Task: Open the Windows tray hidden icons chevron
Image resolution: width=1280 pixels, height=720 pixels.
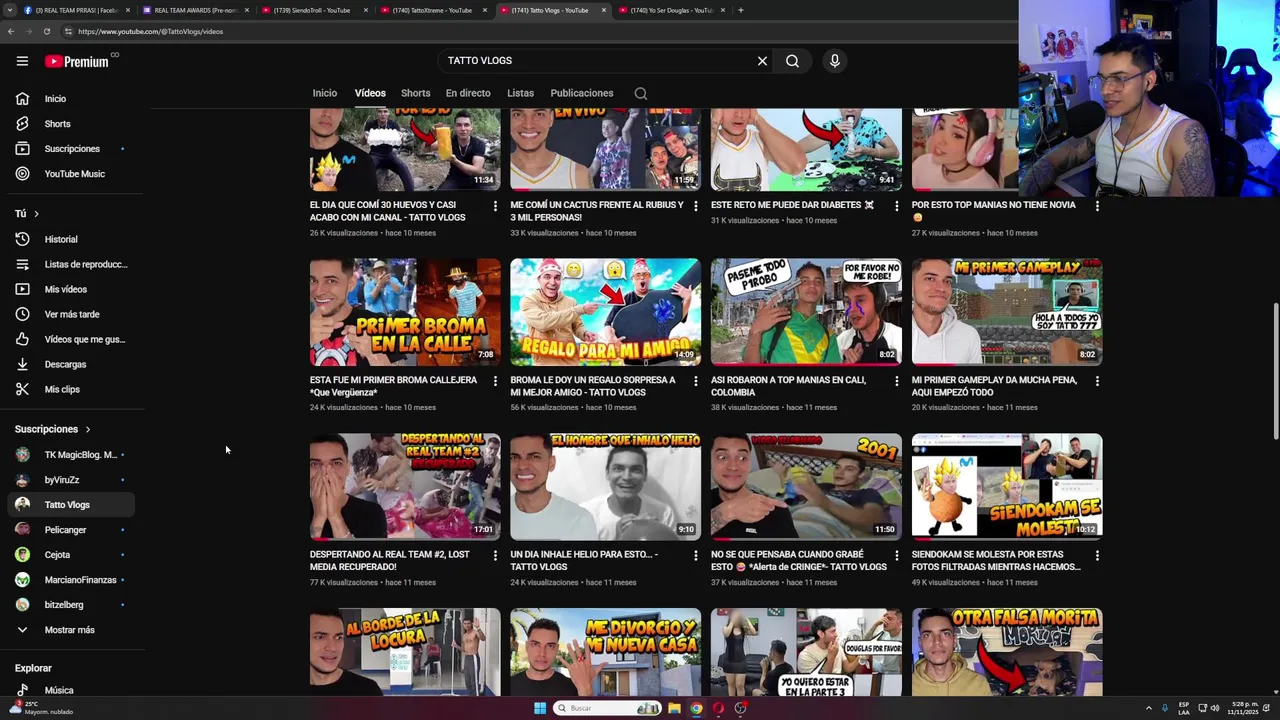Action: pos(1148,708)
